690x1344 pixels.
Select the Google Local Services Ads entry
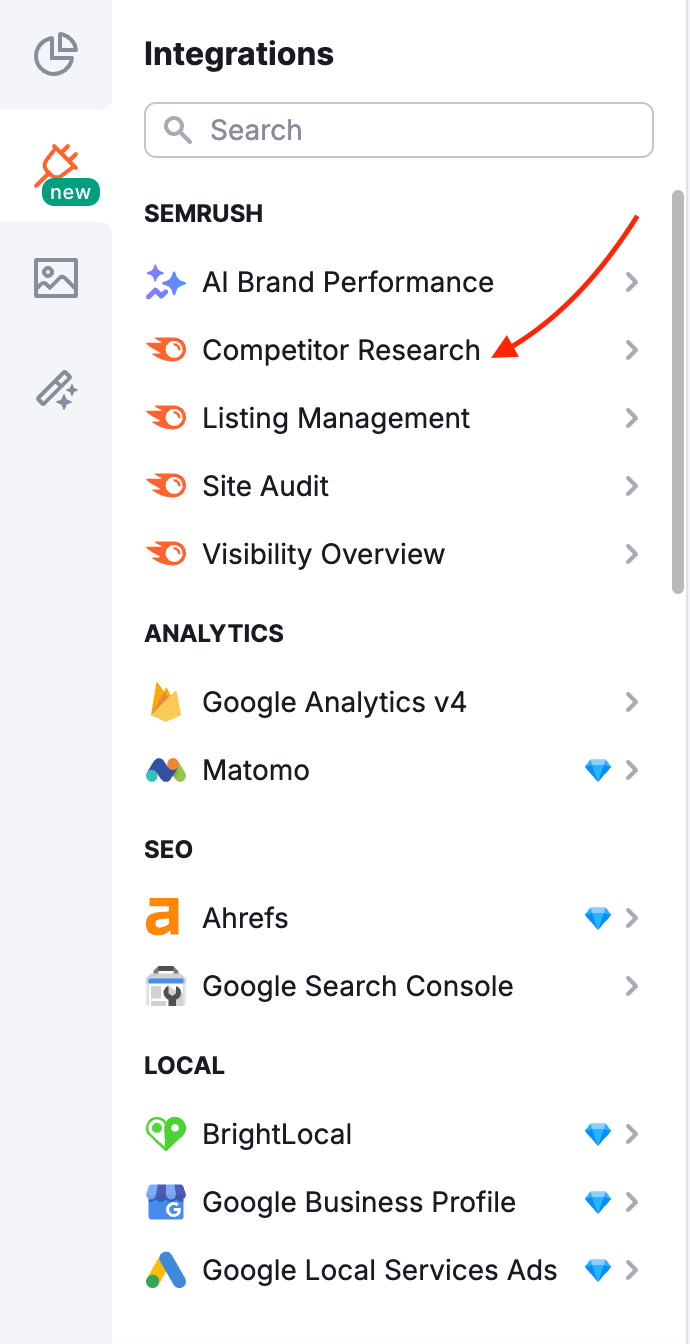379,1270
